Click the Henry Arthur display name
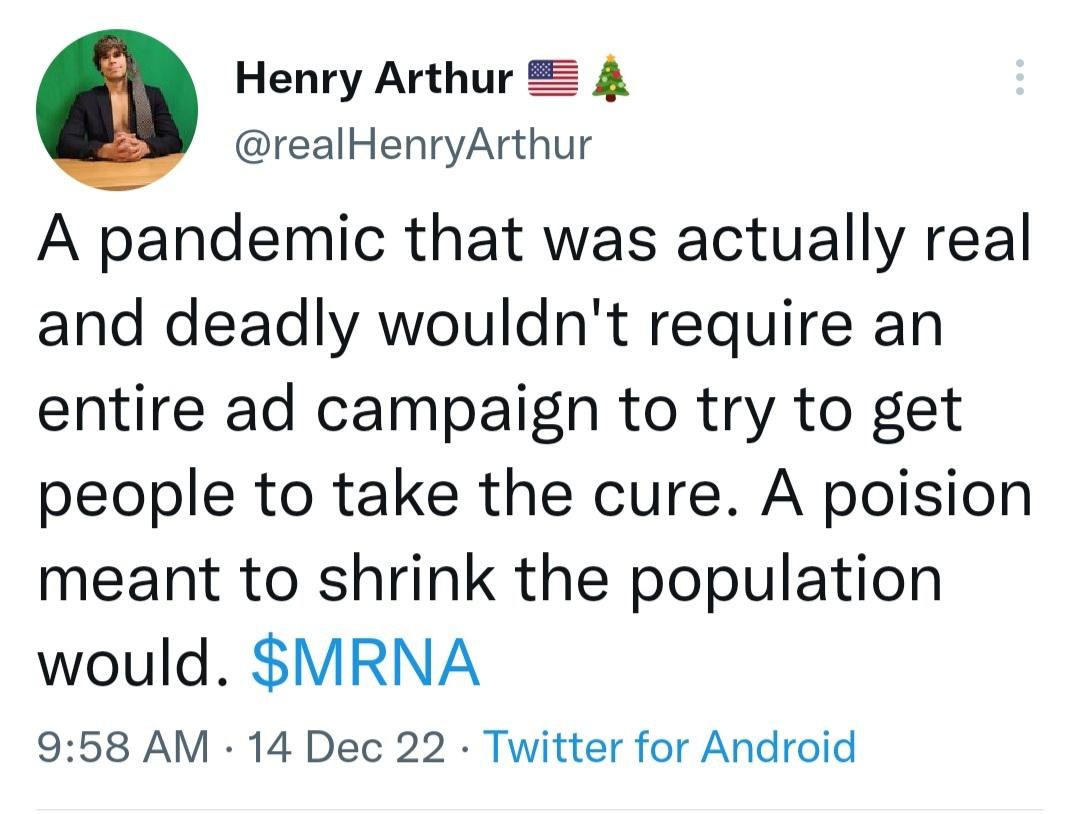The height and width of the screenshot is (814, 1080). tap(374, 78)
